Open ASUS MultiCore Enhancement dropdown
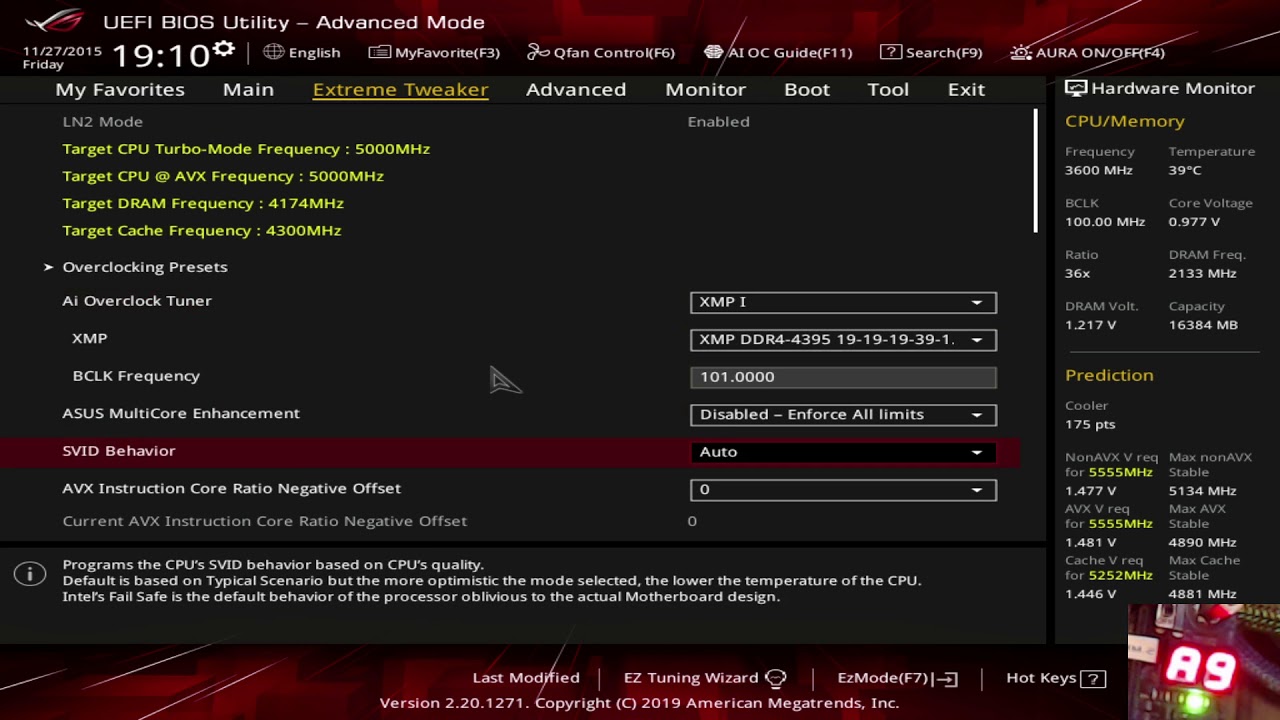The image size is (1280, 720). tap(843, 414)
